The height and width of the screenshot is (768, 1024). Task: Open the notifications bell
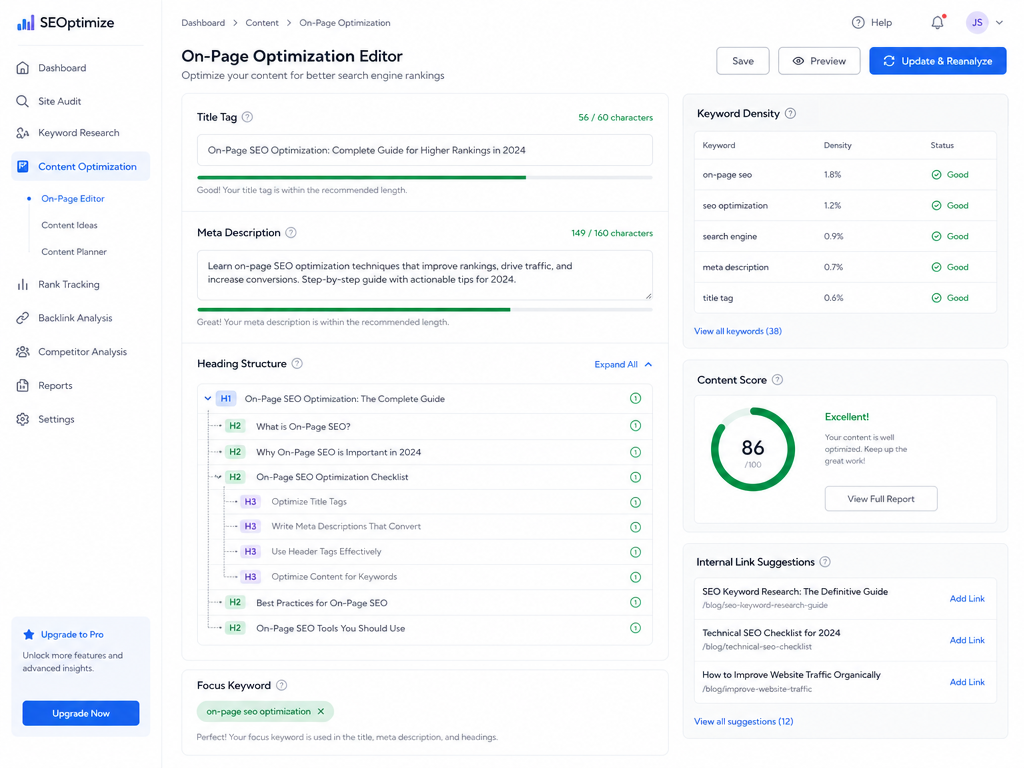(x=937, y=23)
